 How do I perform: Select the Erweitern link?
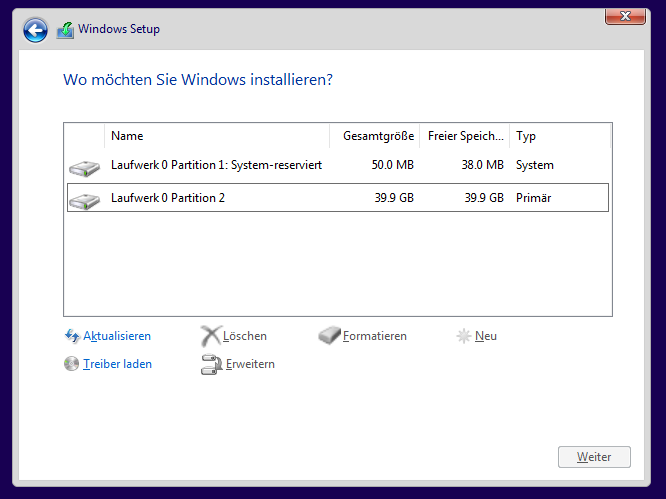click(x=250, y=364)
